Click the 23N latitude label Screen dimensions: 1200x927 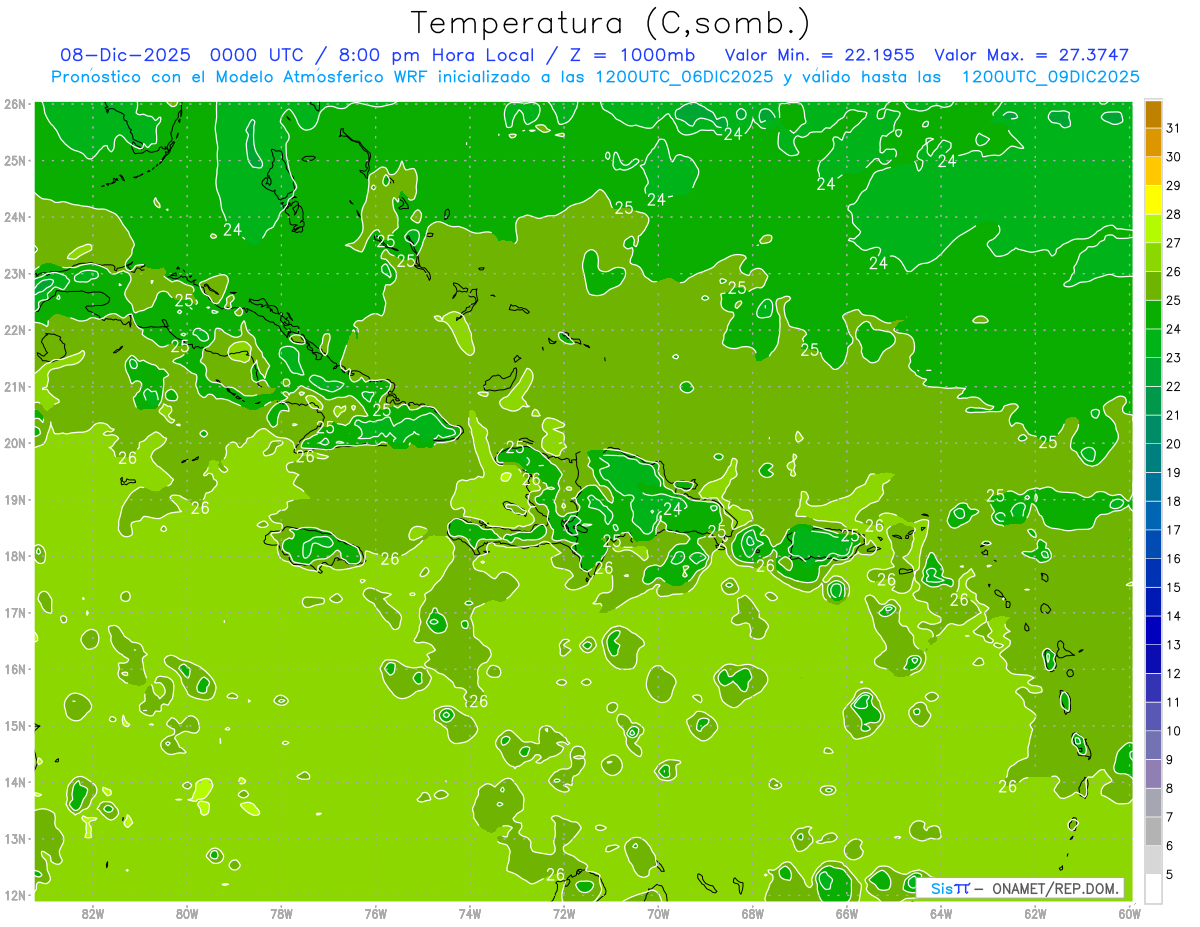(x=14, y=273)
